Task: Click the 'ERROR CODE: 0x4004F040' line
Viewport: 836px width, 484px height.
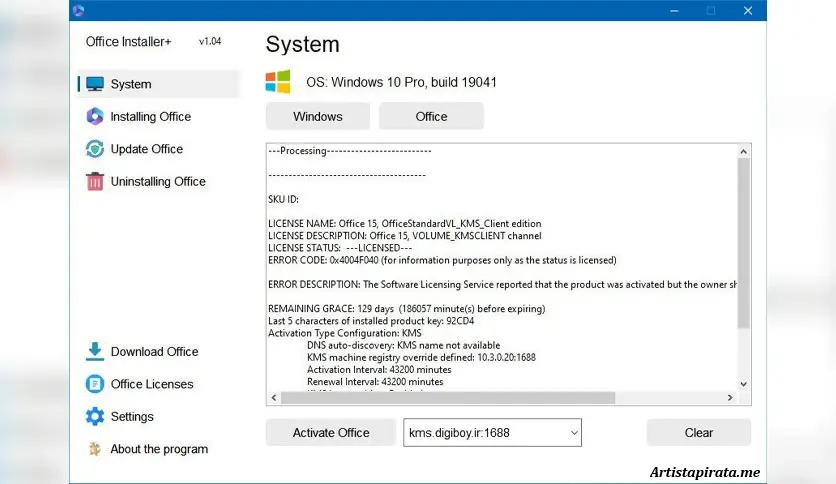Action: (x=442, y=260)
